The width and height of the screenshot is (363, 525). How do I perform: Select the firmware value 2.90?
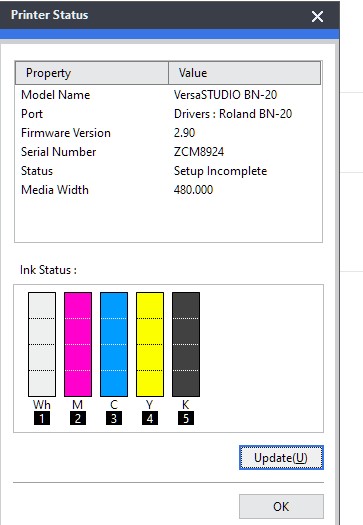(184, 133)
